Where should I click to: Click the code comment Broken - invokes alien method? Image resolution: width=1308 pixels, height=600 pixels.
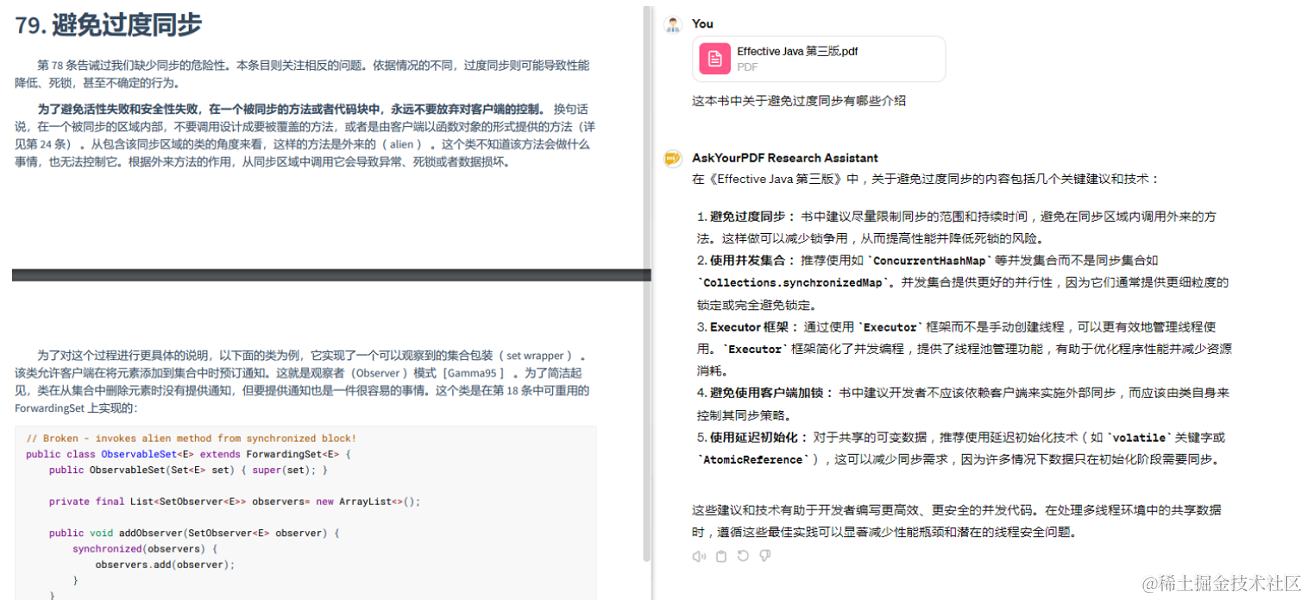pos(191,438)
